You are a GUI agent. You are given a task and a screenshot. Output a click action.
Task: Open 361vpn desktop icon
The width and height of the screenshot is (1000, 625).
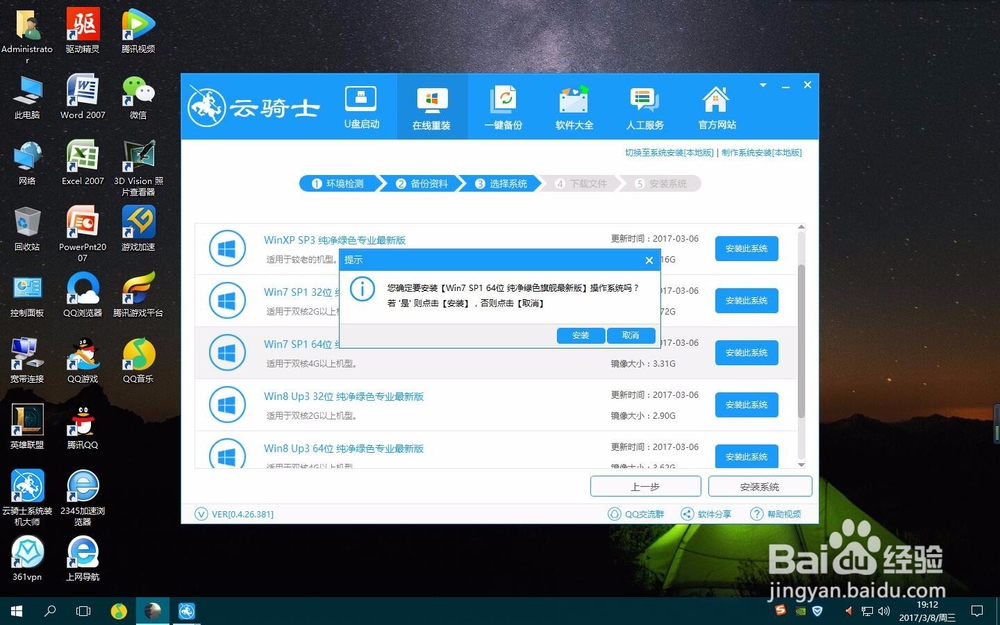point(27,558)
